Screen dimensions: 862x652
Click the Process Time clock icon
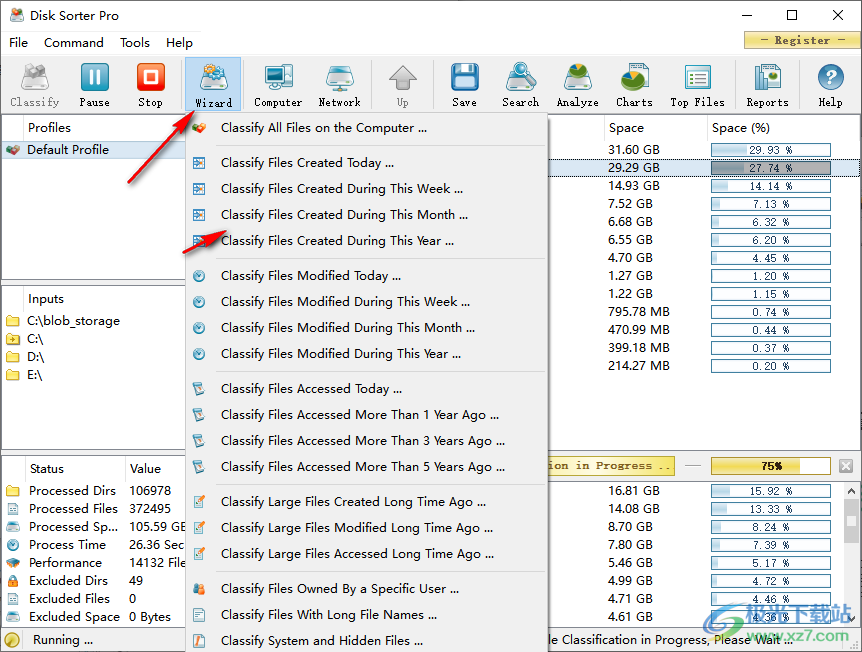[13, 545]
